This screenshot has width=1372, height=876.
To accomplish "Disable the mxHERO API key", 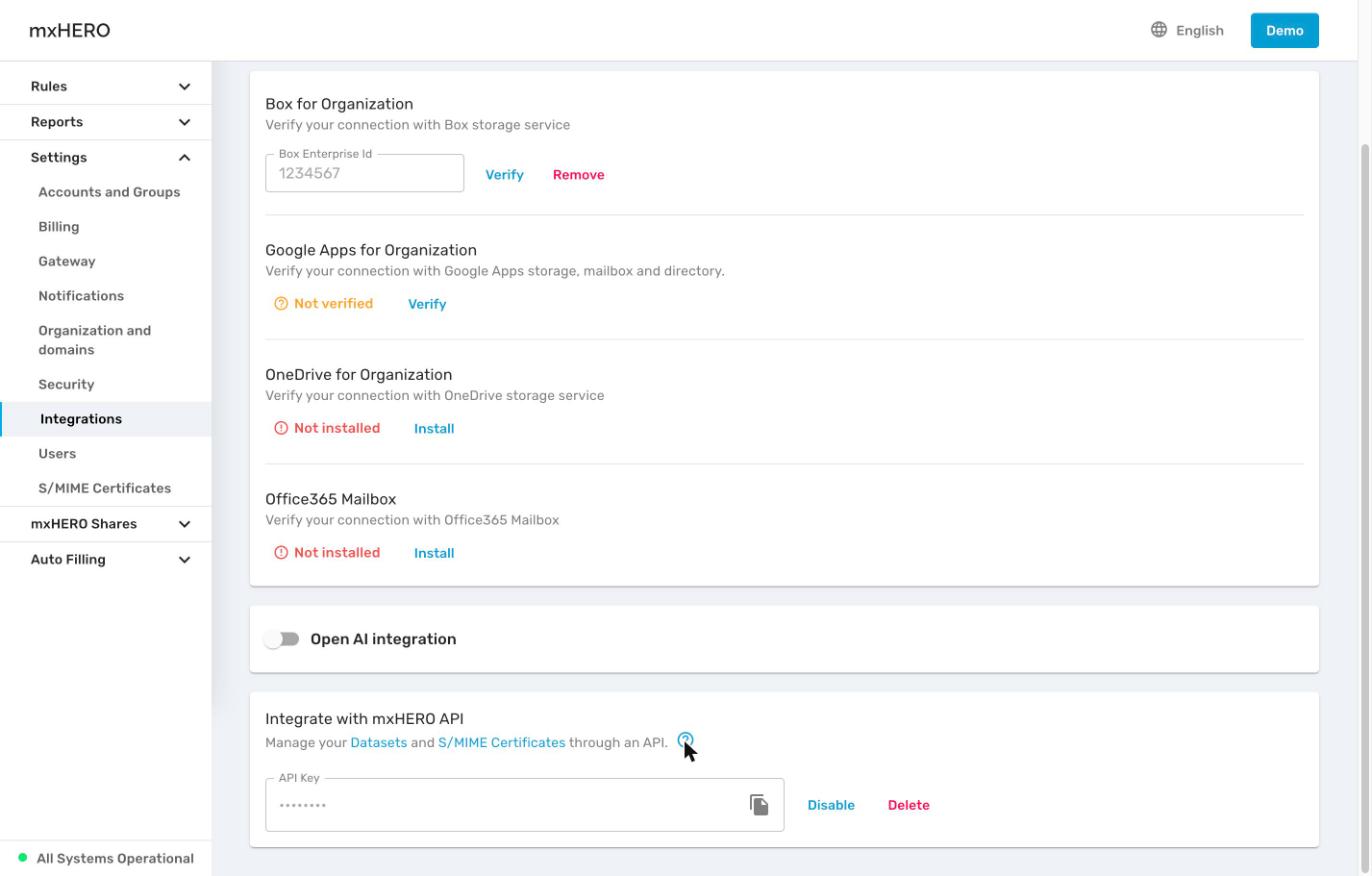I will coord(831,805).
